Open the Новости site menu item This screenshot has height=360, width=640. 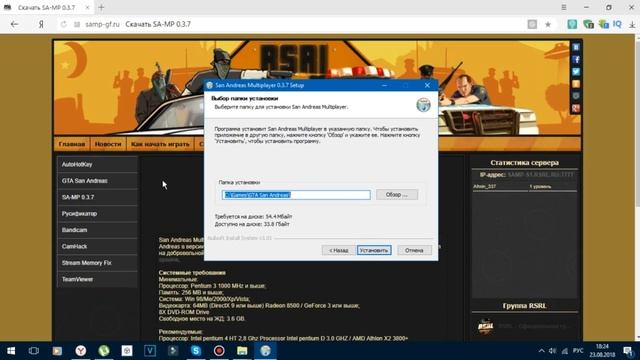coord(108,144)
